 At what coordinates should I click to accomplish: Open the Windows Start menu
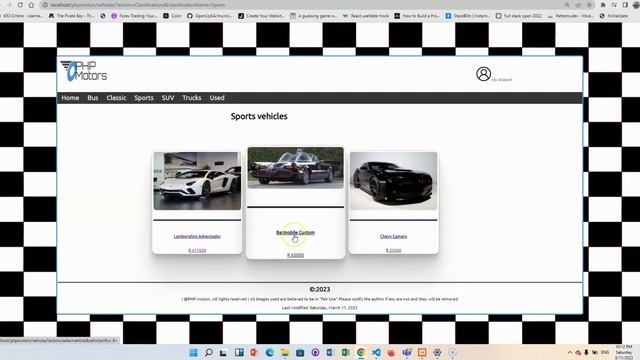tap(193, 352)
